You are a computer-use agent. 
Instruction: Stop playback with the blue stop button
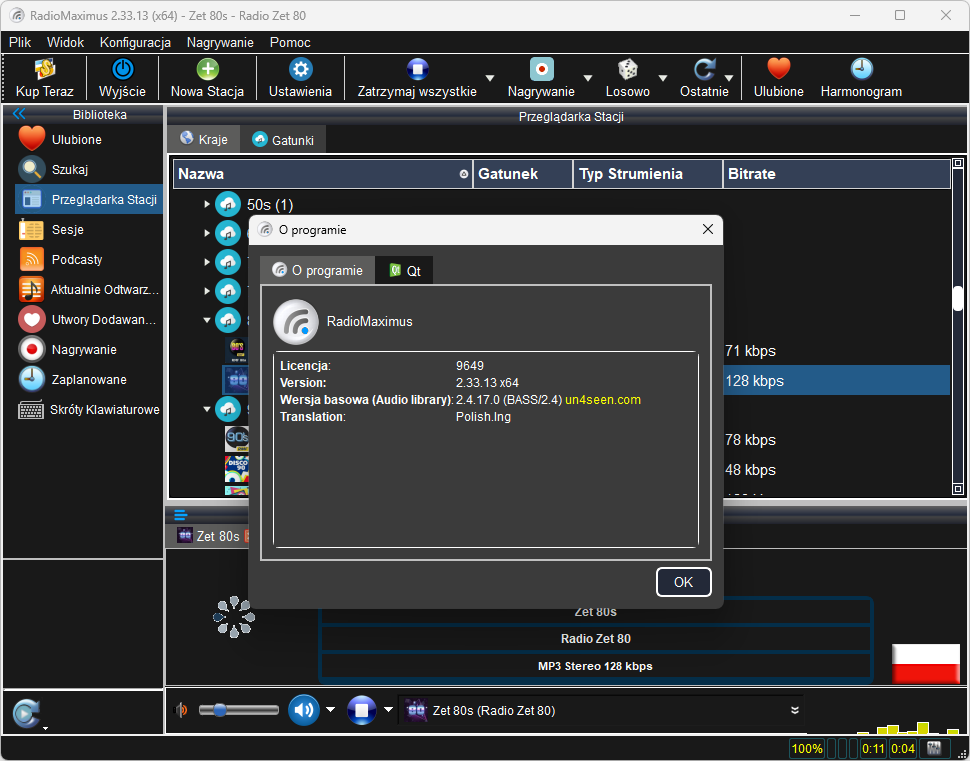coord(362,710)
